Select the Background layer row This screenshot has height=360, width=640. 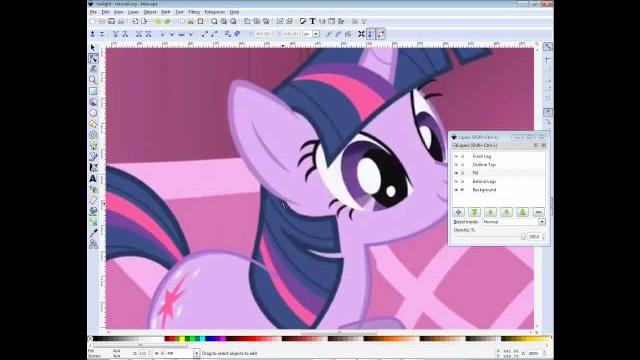click(x=499, y=190)
